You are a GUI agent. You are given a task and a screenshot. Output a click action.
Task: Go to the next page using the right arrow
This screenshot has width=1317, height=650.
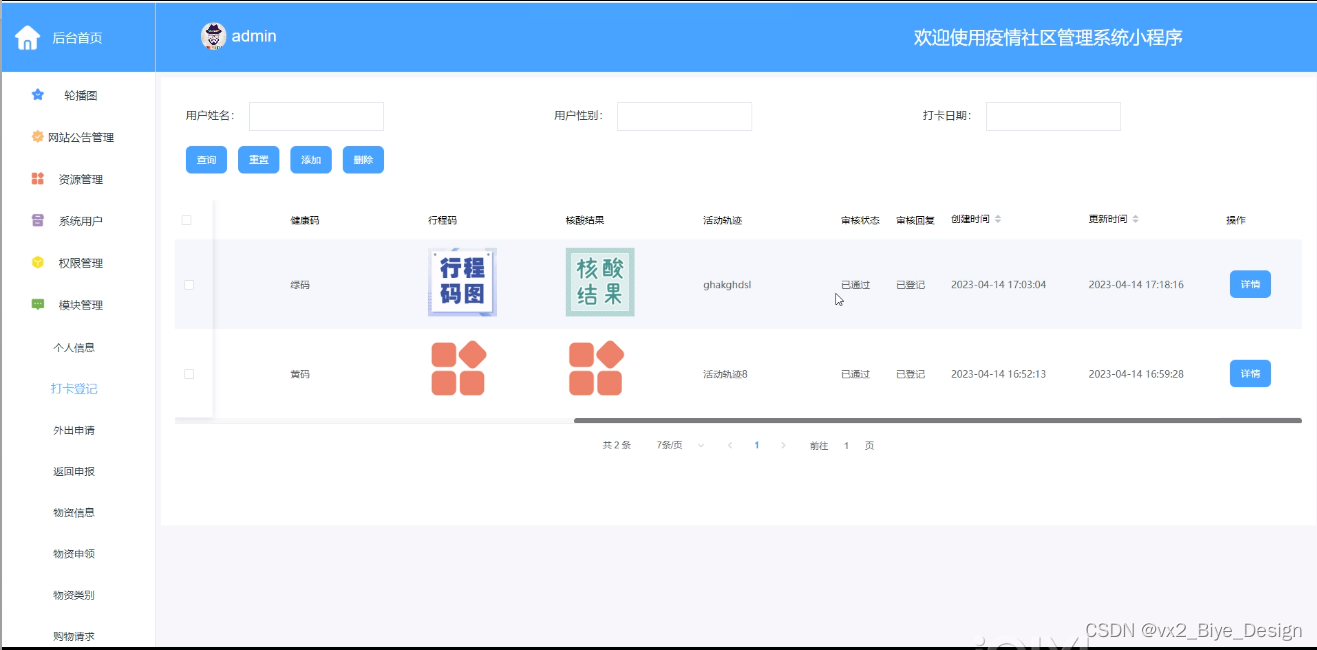pyautogui.click(x=783, y=445)
